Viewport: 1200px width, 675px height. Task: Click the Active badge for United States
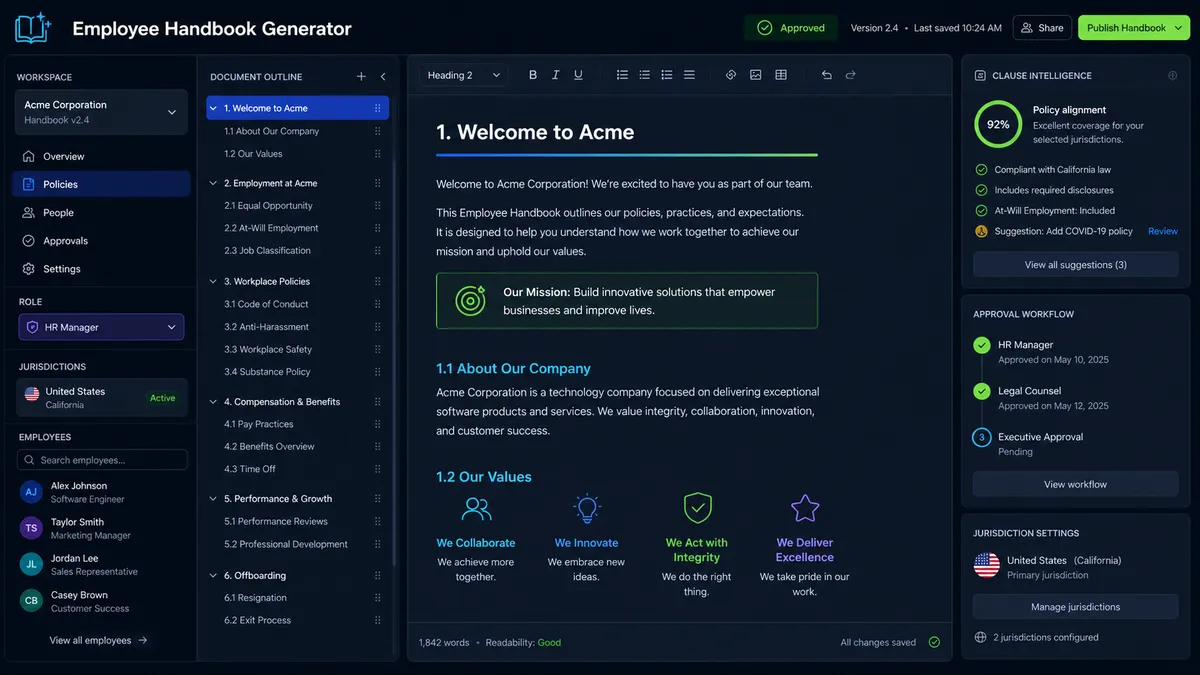[x=162, y=398]
